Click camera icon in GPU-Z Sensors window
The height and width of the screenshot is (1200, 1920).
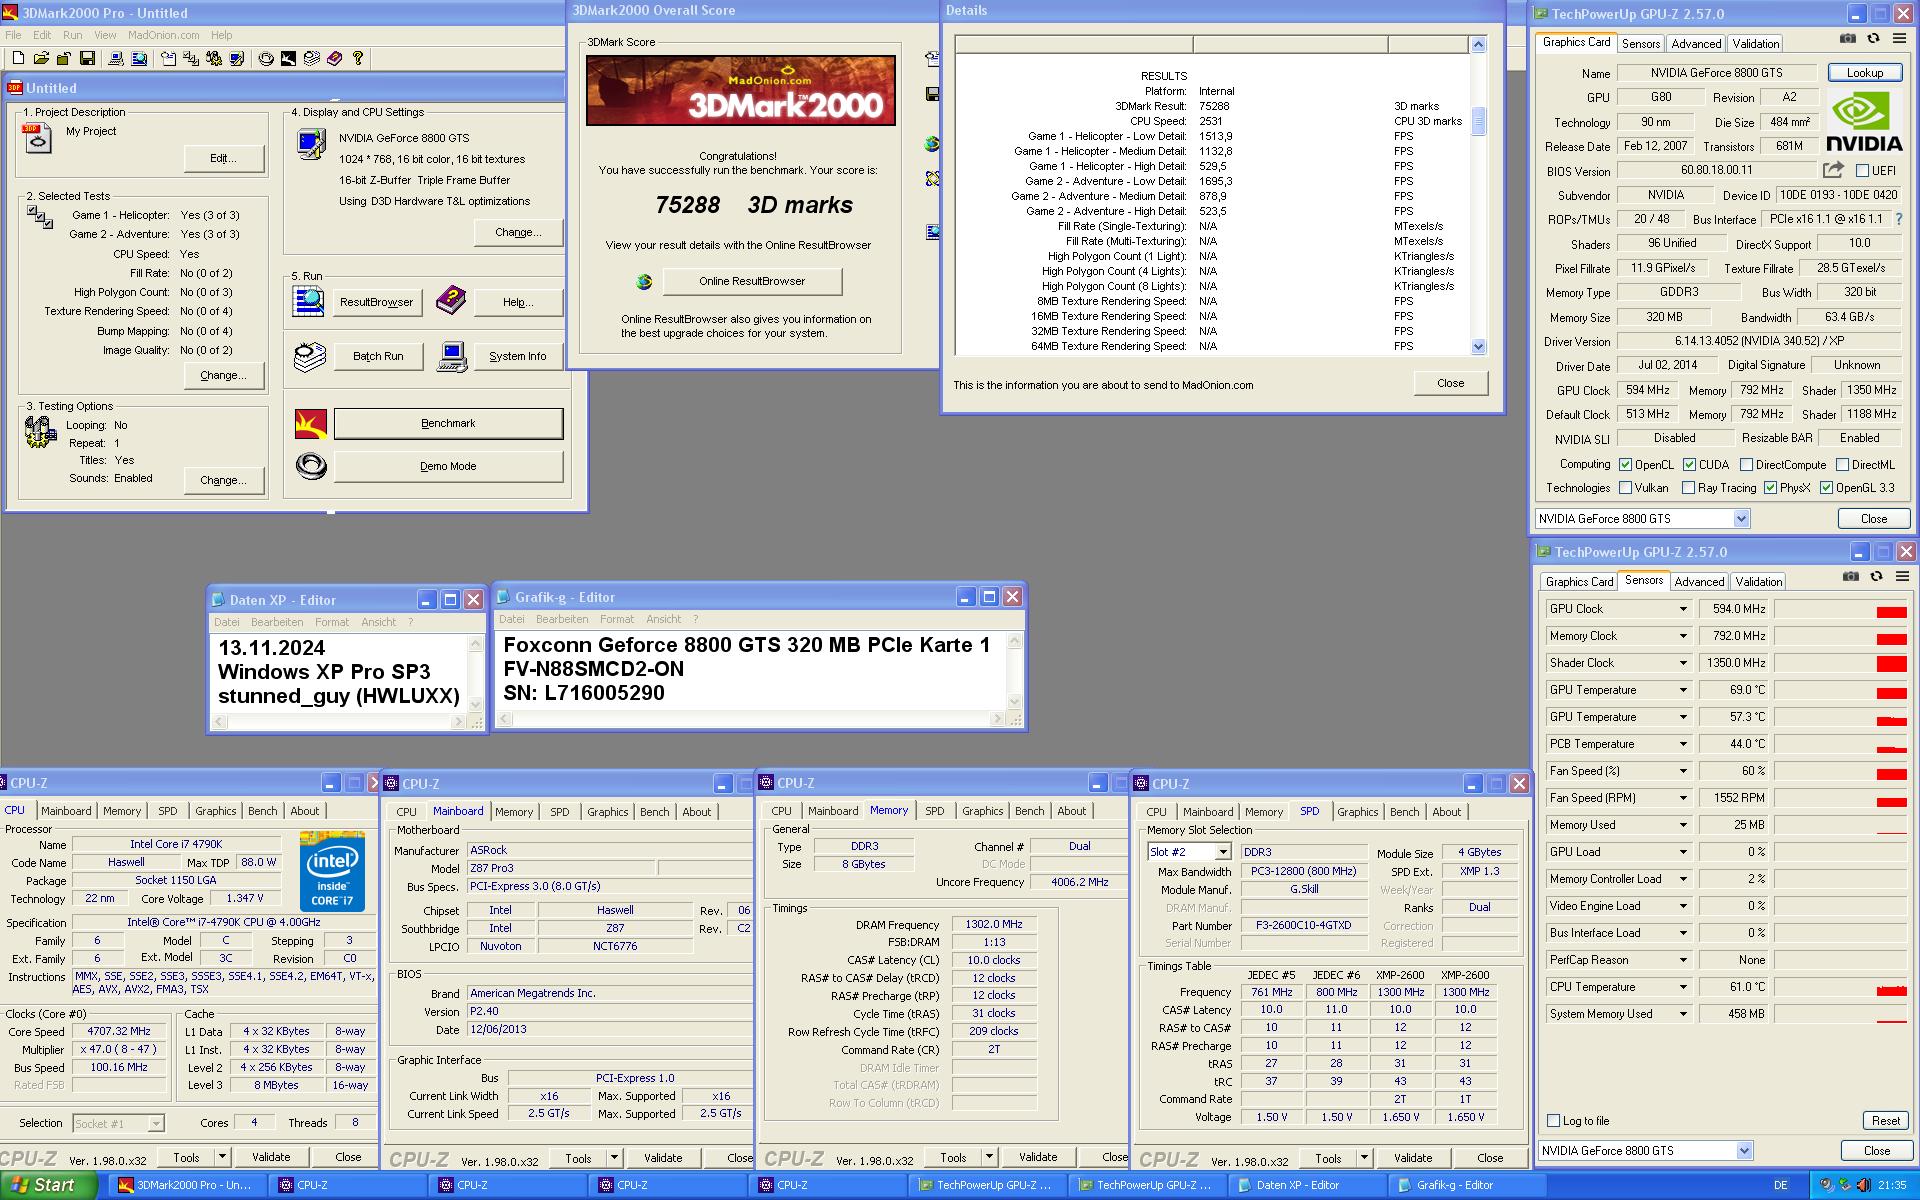click(1851, 576)
